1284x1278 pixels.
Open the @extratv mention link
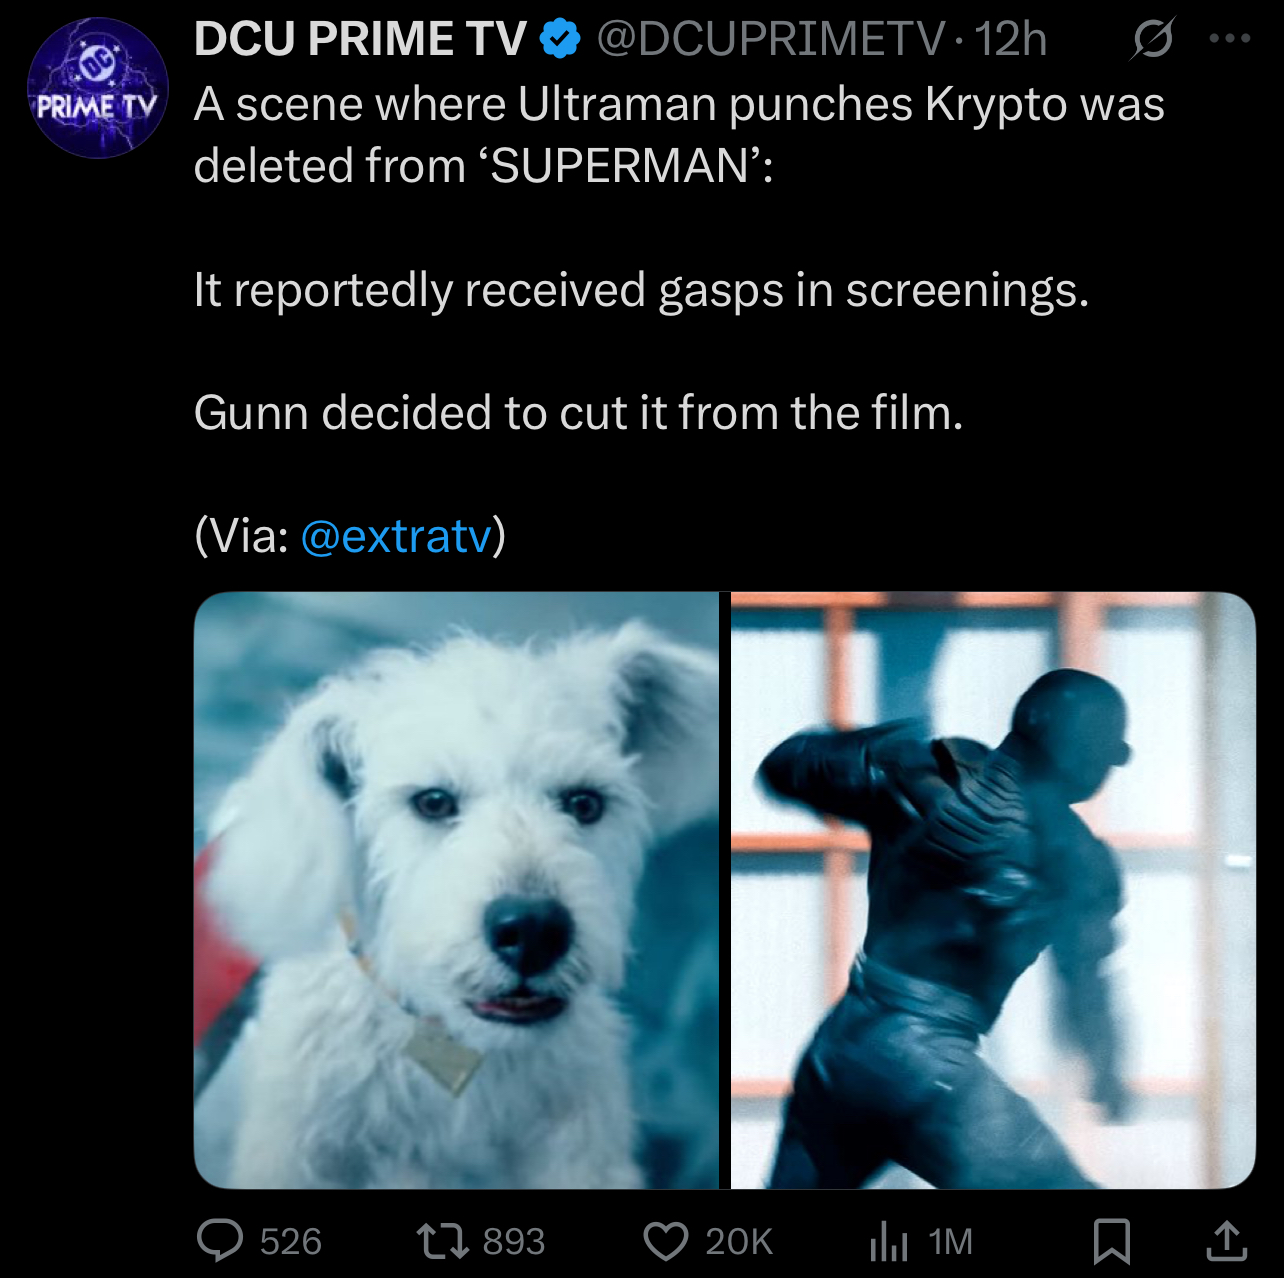click(396, 535)
